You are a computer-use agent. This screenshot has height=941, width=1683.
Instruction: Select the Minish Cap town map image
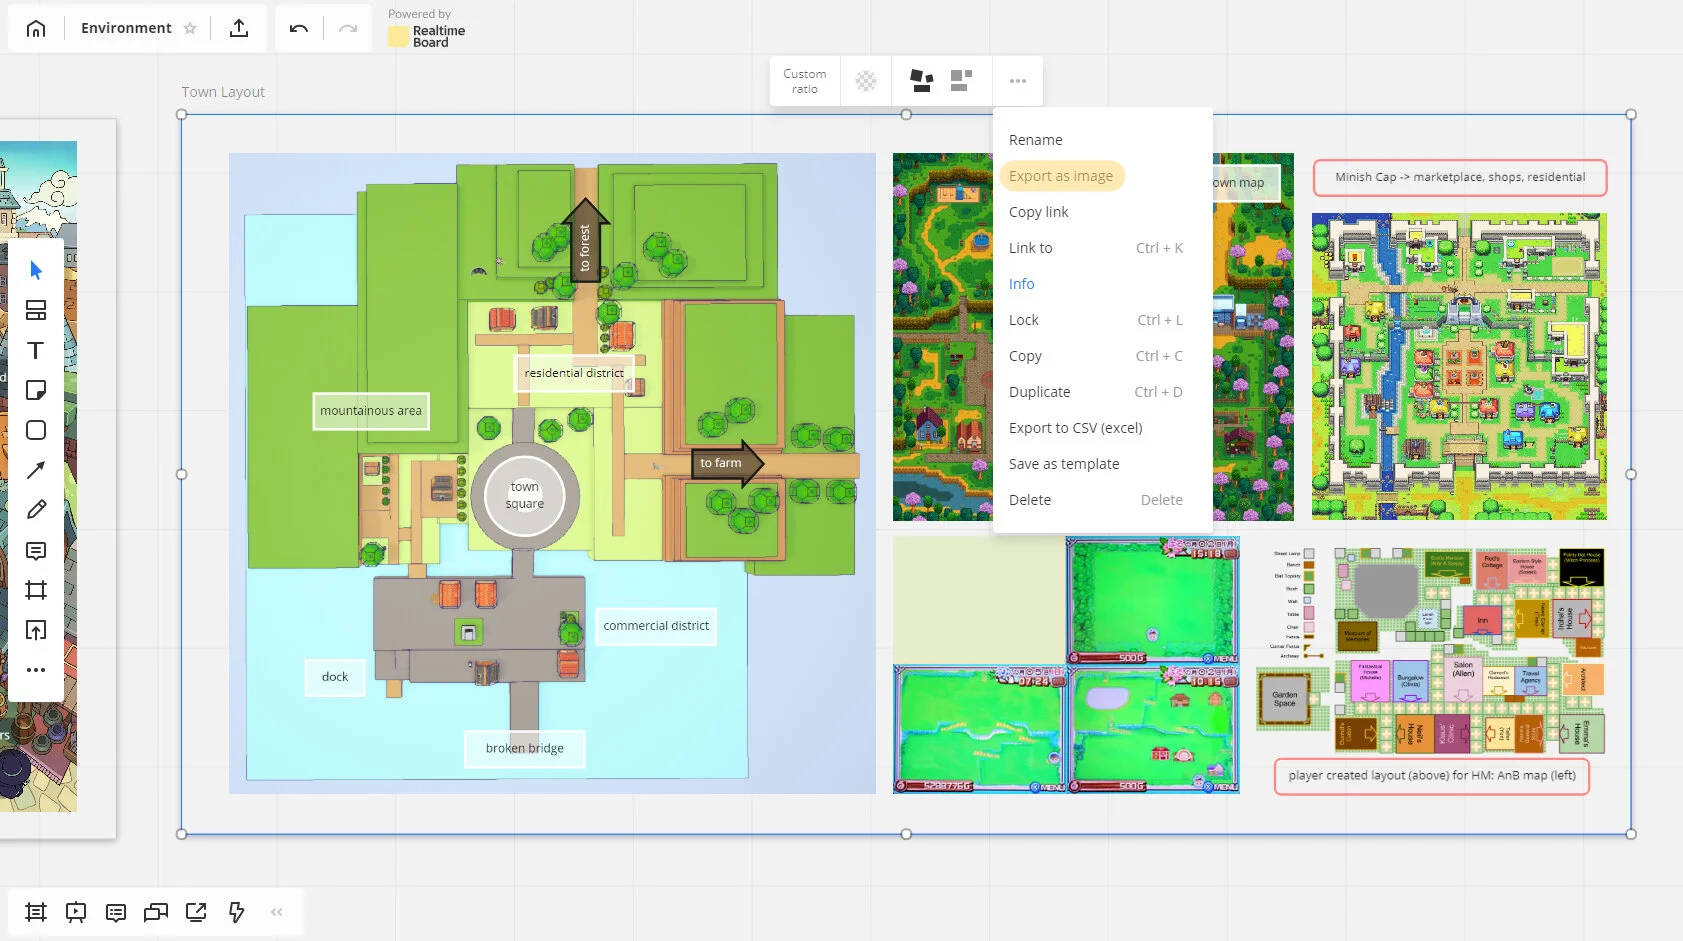(1459, 366)
